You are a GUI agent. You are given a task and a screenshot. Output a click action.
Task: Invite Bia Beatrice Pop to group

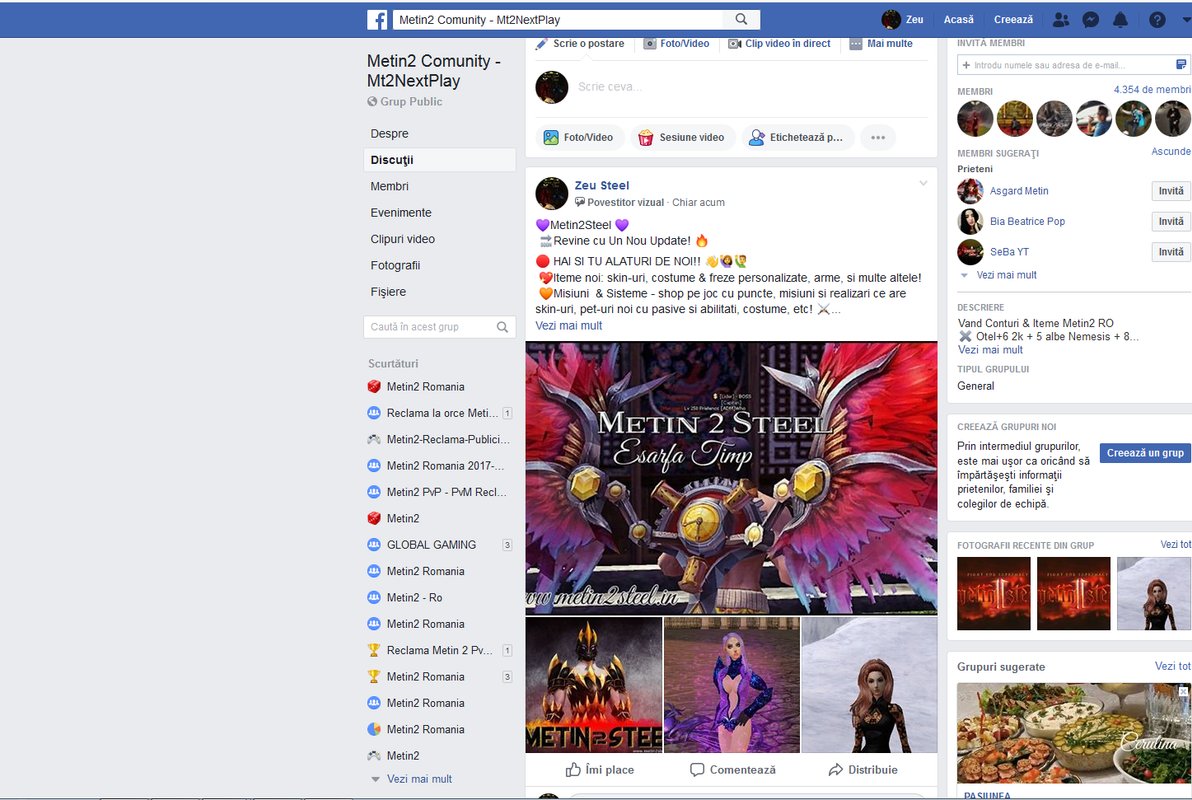pyautogui.click(x=1171, y=221)
